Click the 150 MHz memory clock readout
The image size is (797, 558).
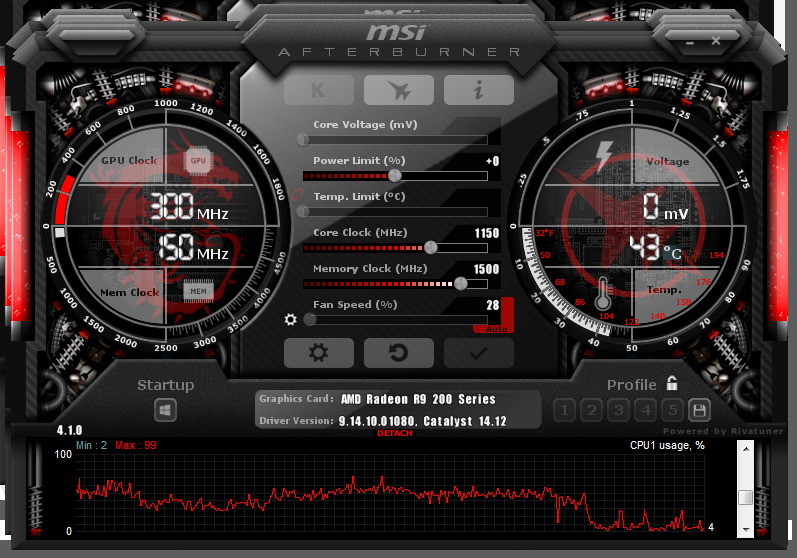click(x=193, y=247)
